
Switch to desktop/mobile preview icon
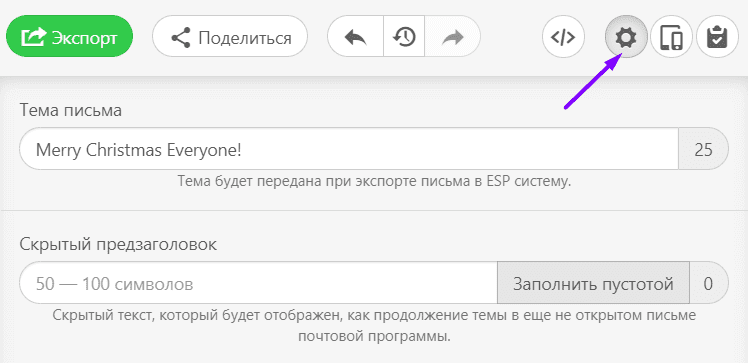click(x=671, y=37)
